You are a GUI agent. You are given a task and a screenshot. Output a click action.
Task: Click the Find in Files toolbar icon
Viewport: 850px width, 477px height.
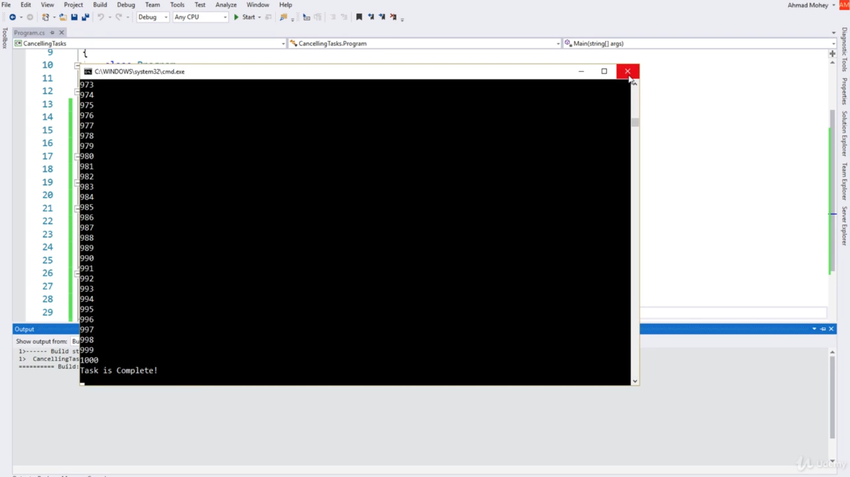click(x=283, y=17)
